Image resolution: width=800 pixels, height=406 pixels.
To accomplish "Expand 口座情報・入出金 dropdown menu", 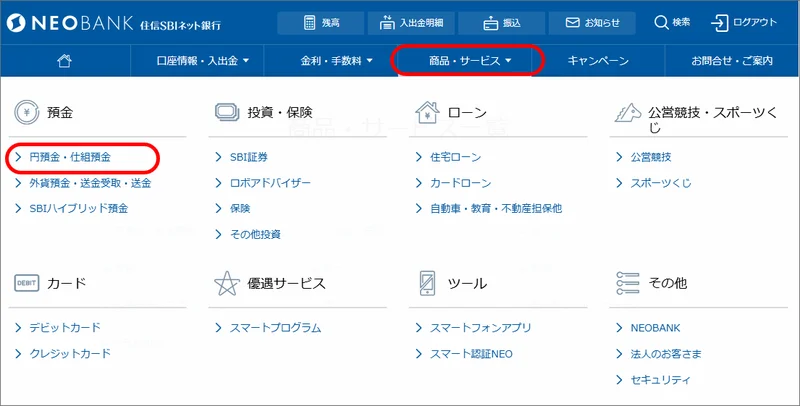I will pyautogui.click(x=203, y=61).
